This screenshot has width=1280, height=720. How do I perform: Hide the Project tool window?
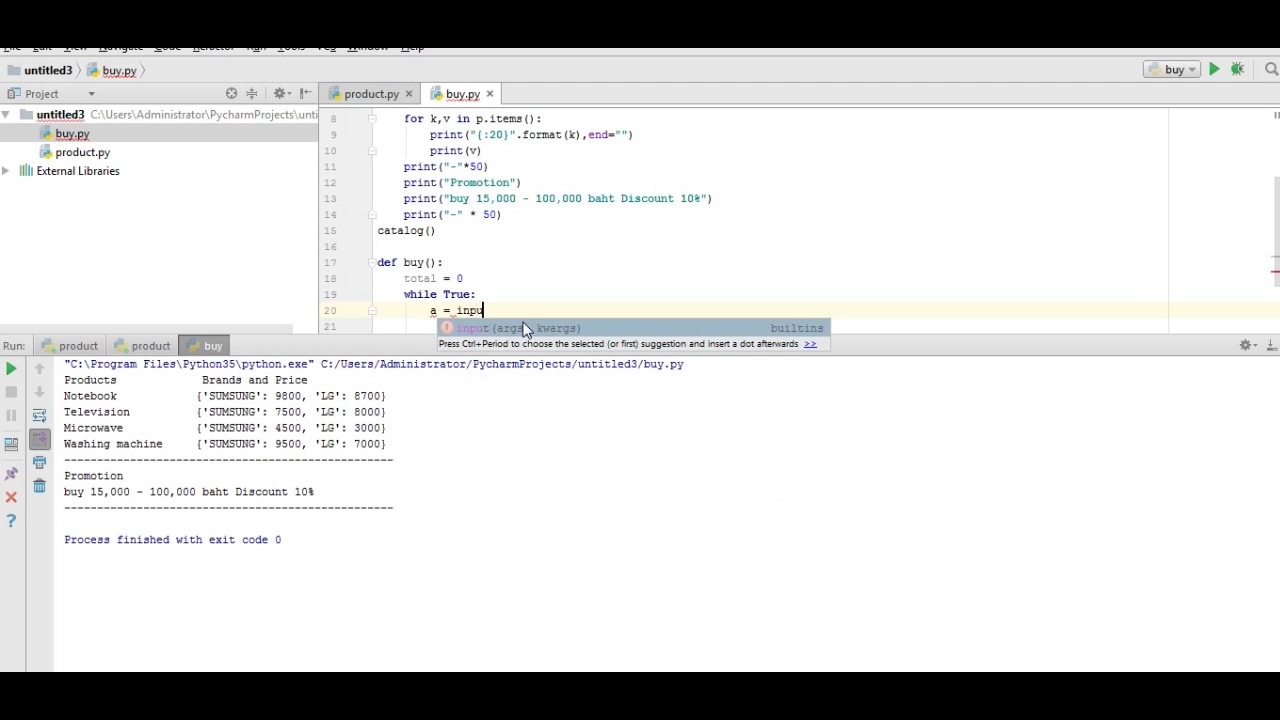(305, 94)
